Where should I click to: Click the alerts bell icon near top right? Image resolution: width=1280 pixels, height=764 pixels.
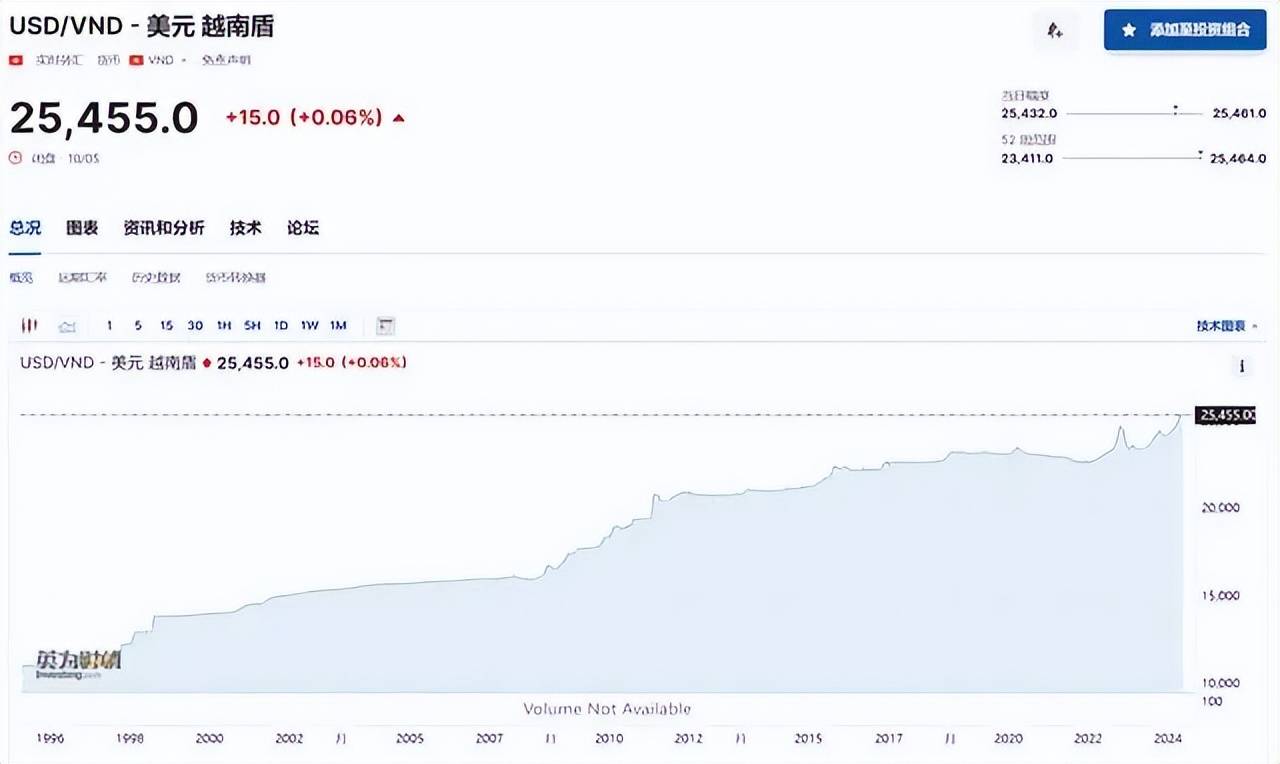click(x=1055, y=31)
